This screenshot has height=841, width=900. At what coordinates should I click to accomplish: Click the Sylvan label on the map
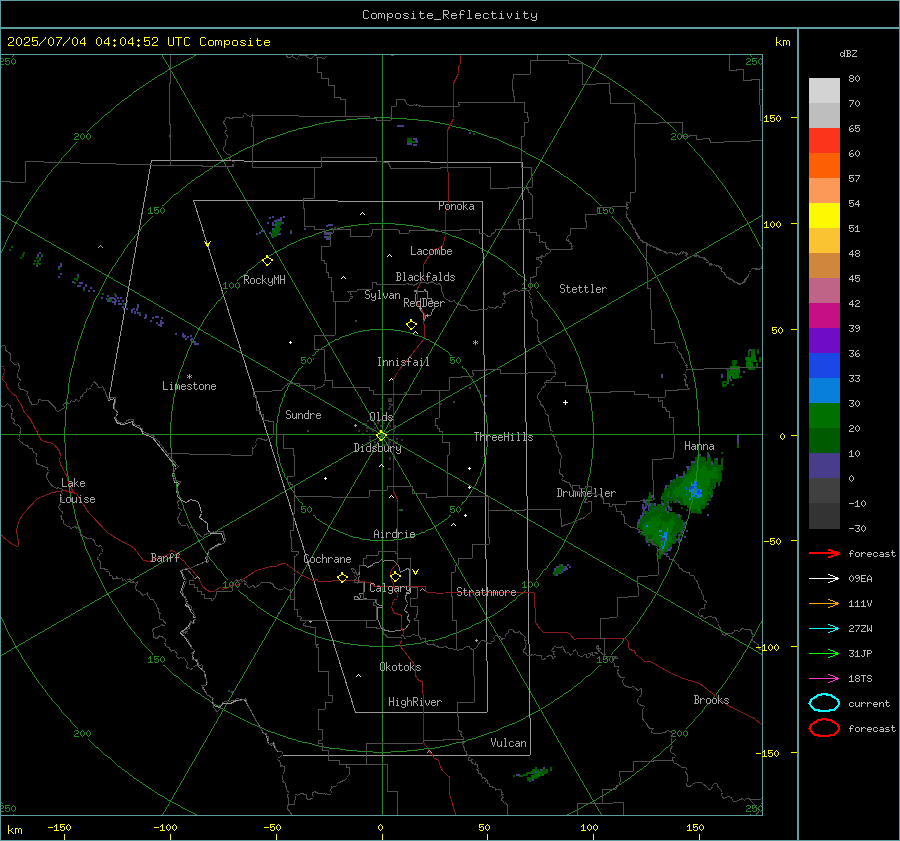(x=382, y=295)
